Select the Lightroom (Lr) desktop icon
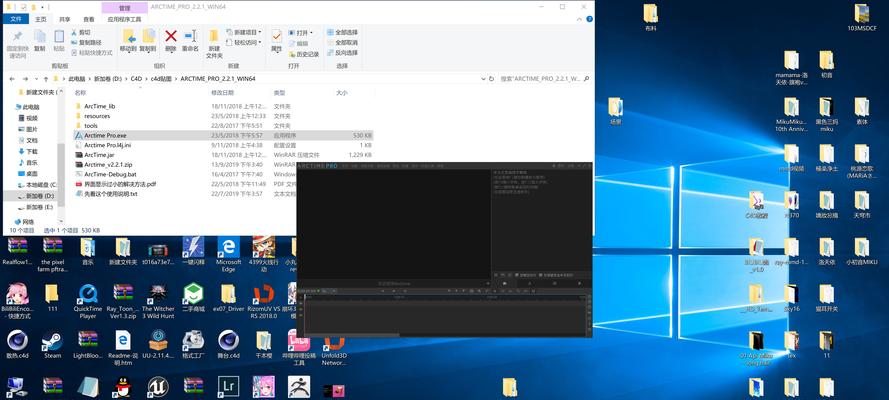This screenshot has width=889, height=400. [228, 386]
